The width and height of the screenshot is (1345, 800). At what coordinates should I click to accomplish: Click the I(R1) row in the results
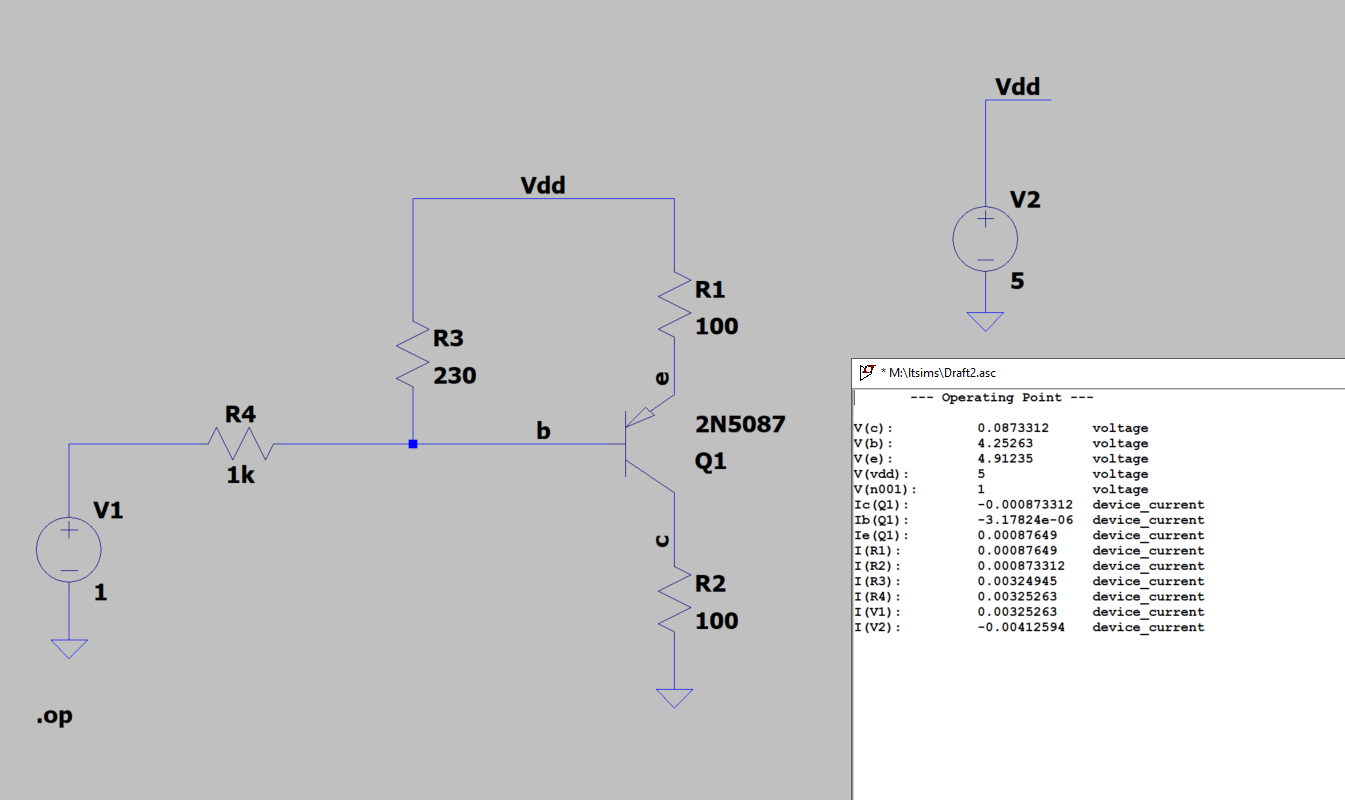(x=1029, y=551)
